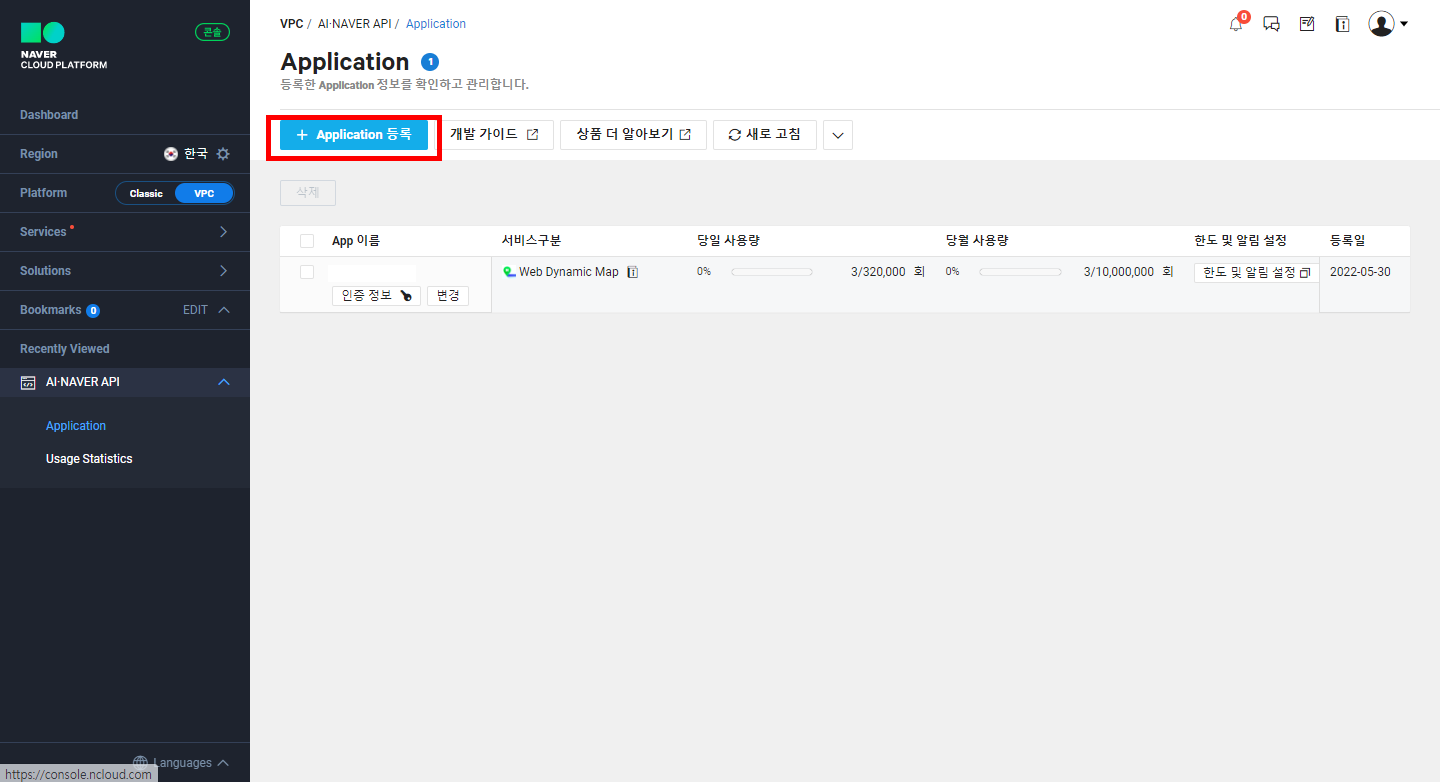This screenshot has height=782, width=1440.
Task: Click the 새로 고침 refresh button
Action: tap(765, 135)
